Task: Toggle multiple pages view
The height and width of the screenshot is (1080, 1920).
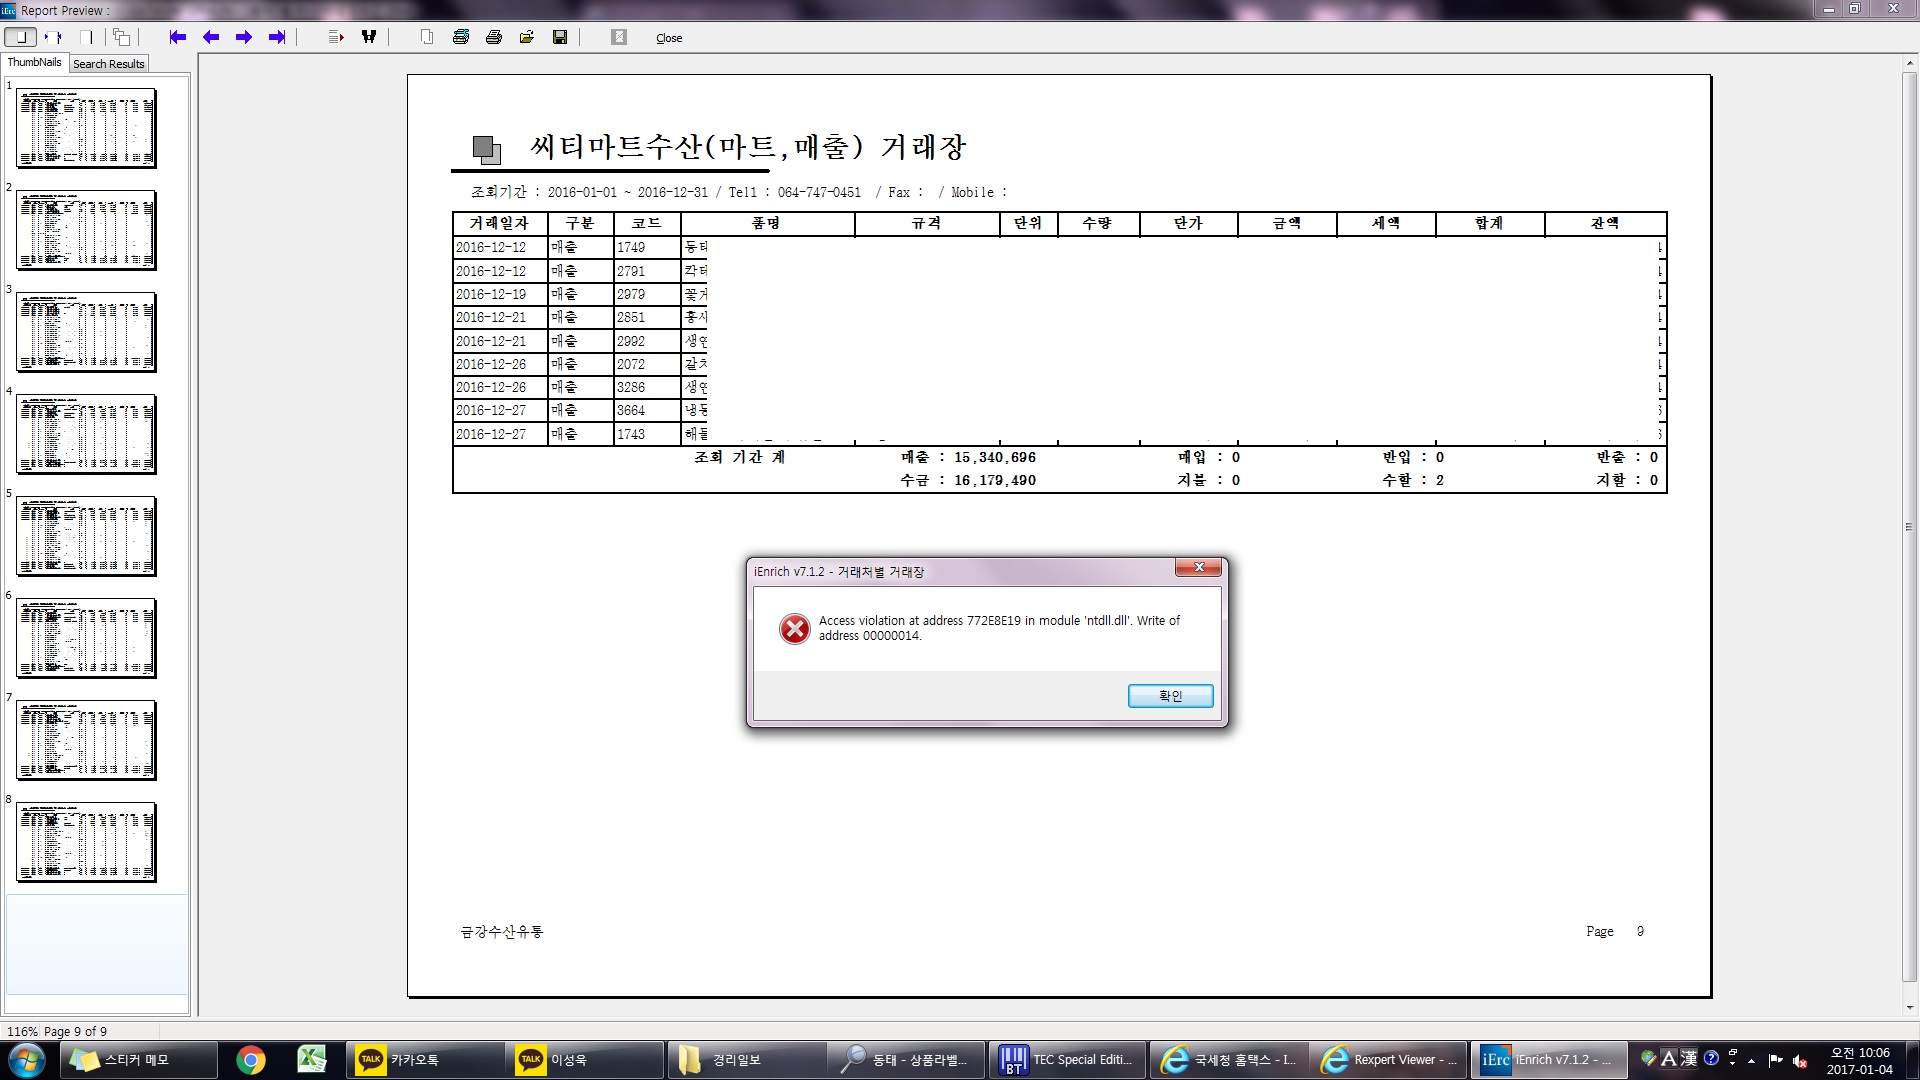Action: [x=121, y=37]
